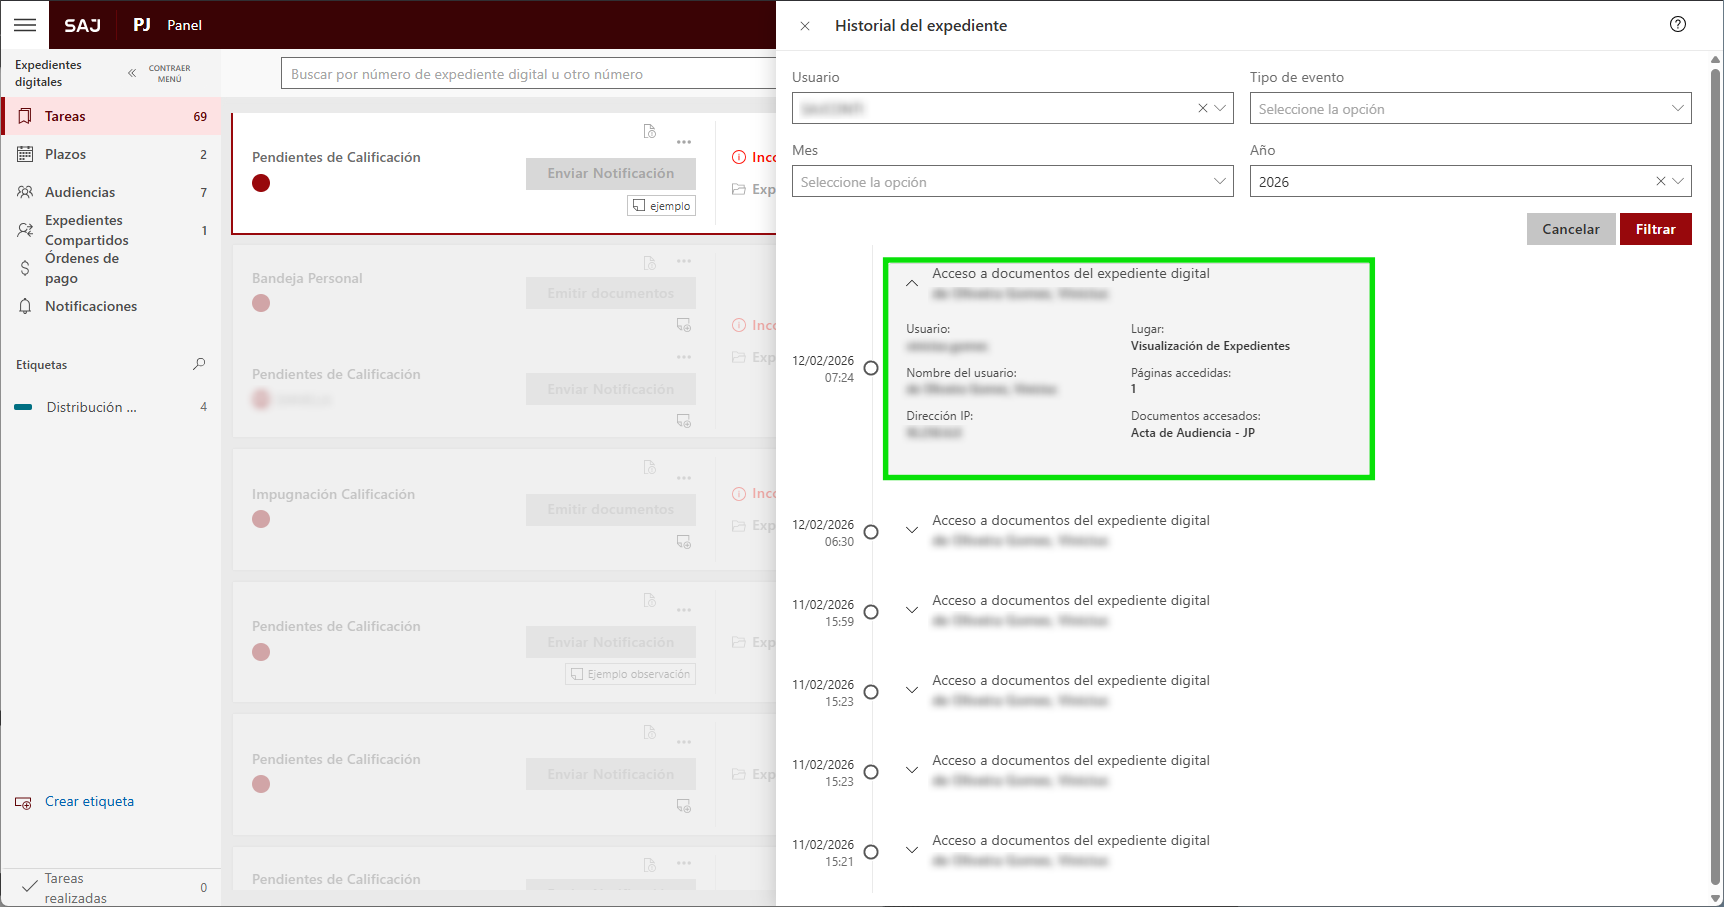Click the Cancelar button
The width and height of the screenshot is (1724, 907).
(x=1570, y=229)
